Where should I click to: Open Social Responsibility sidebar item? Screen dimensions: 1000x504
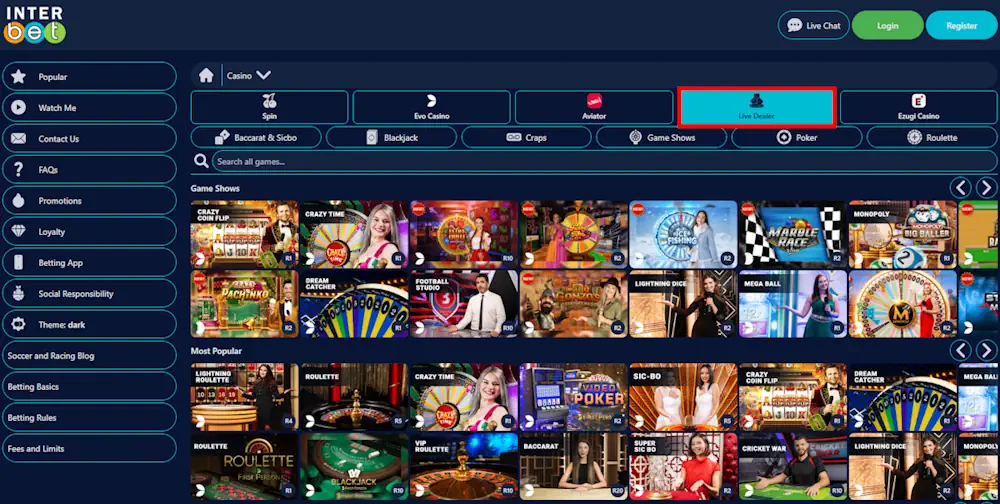click(89, 293)
